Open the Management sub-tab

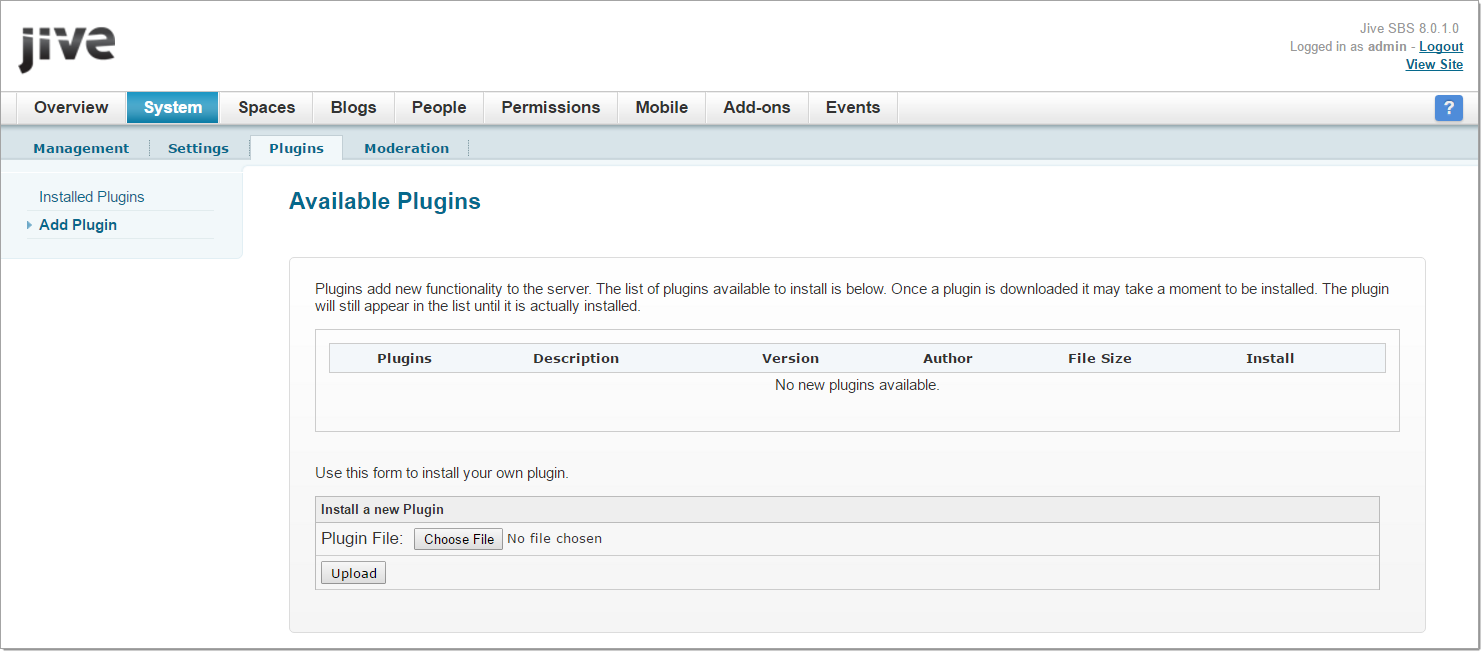click(81, 147)
